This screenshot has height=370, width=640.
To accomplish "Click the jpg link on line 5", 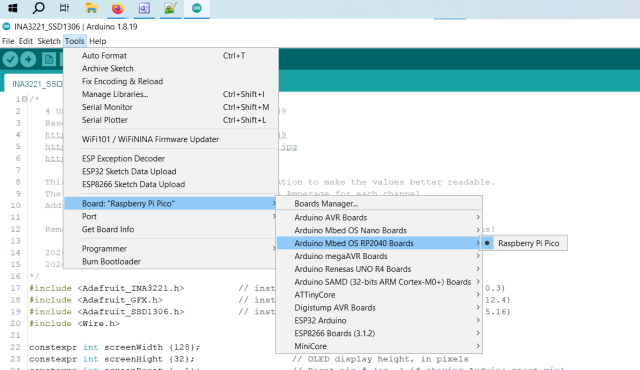I will 289,146.
